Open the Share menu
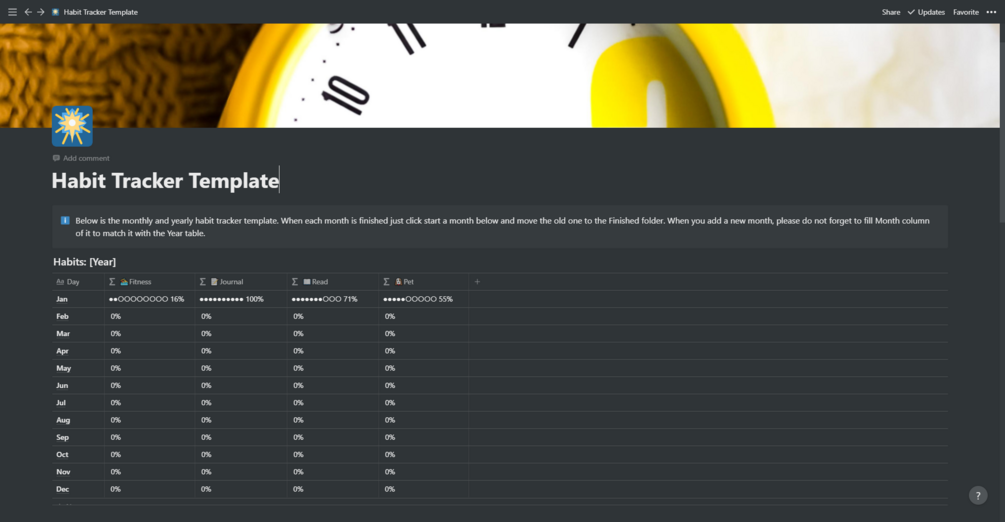The height and width of the screenshot is (522, 1005). [x=890, y=12]
